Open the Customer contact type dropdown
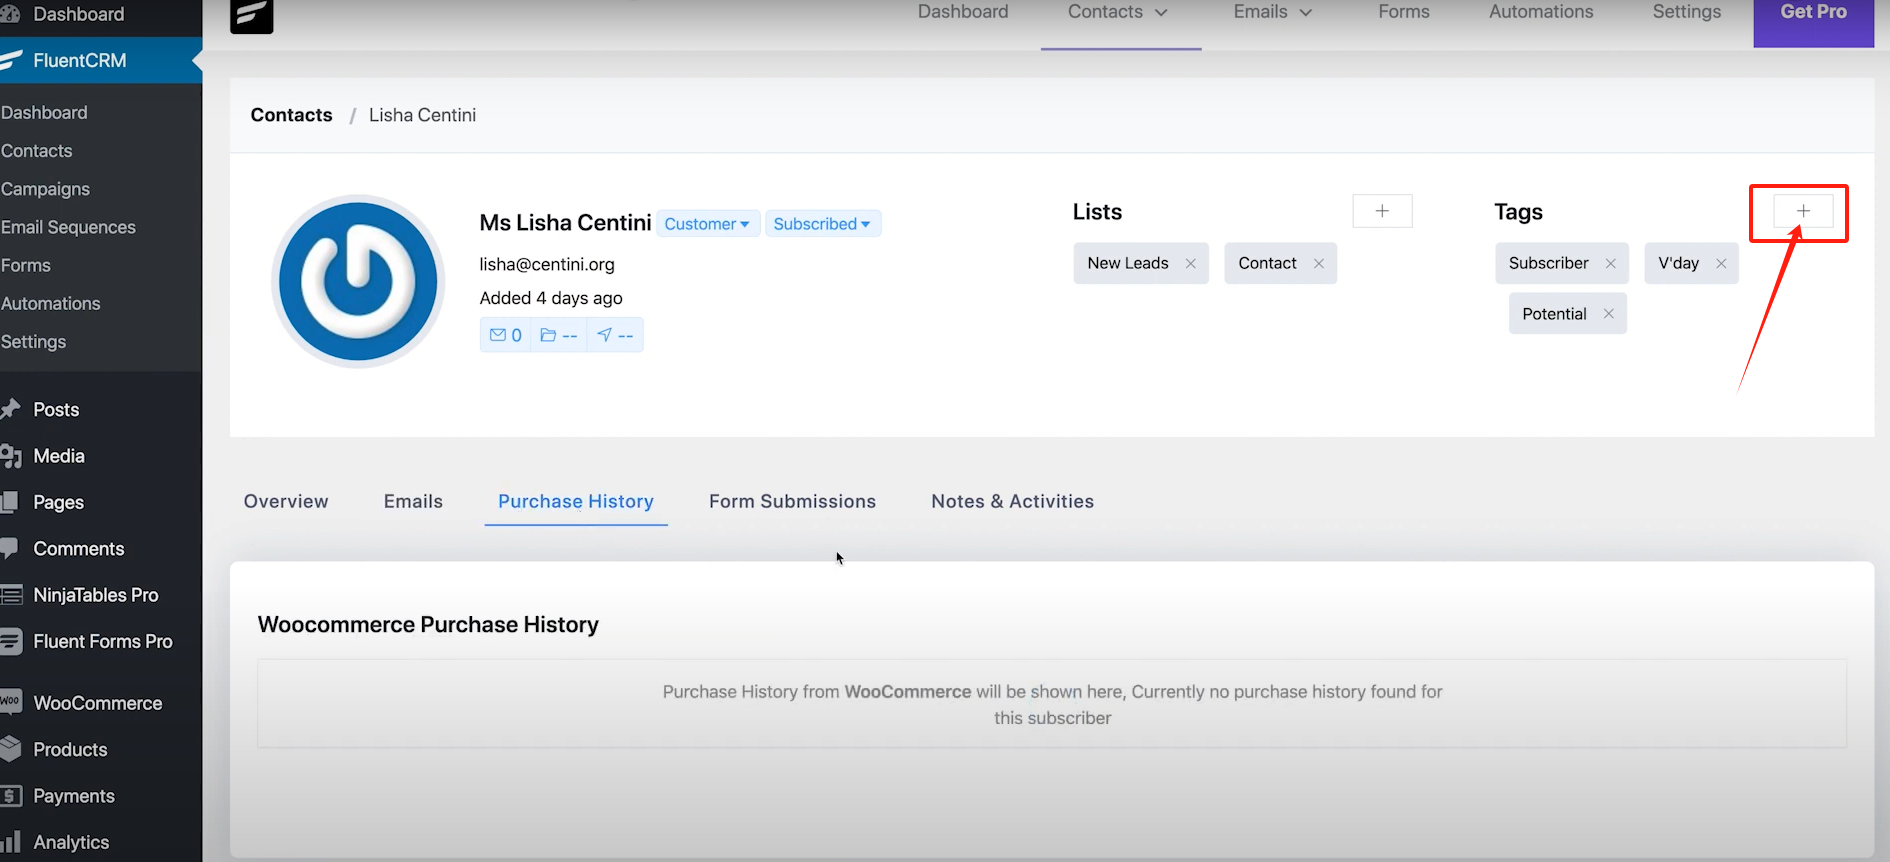Screen dimensions: 1890x862 click(x=707, y=224)
